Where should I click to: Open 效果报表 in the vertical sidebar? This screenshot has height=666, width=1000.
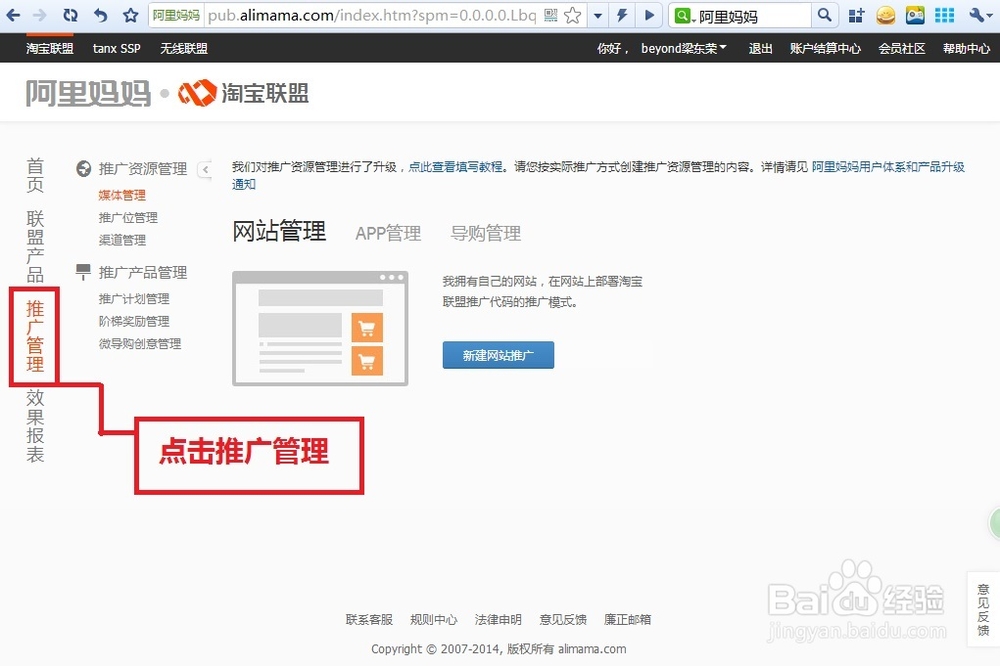pyautogui.click(x=35, y=426)
